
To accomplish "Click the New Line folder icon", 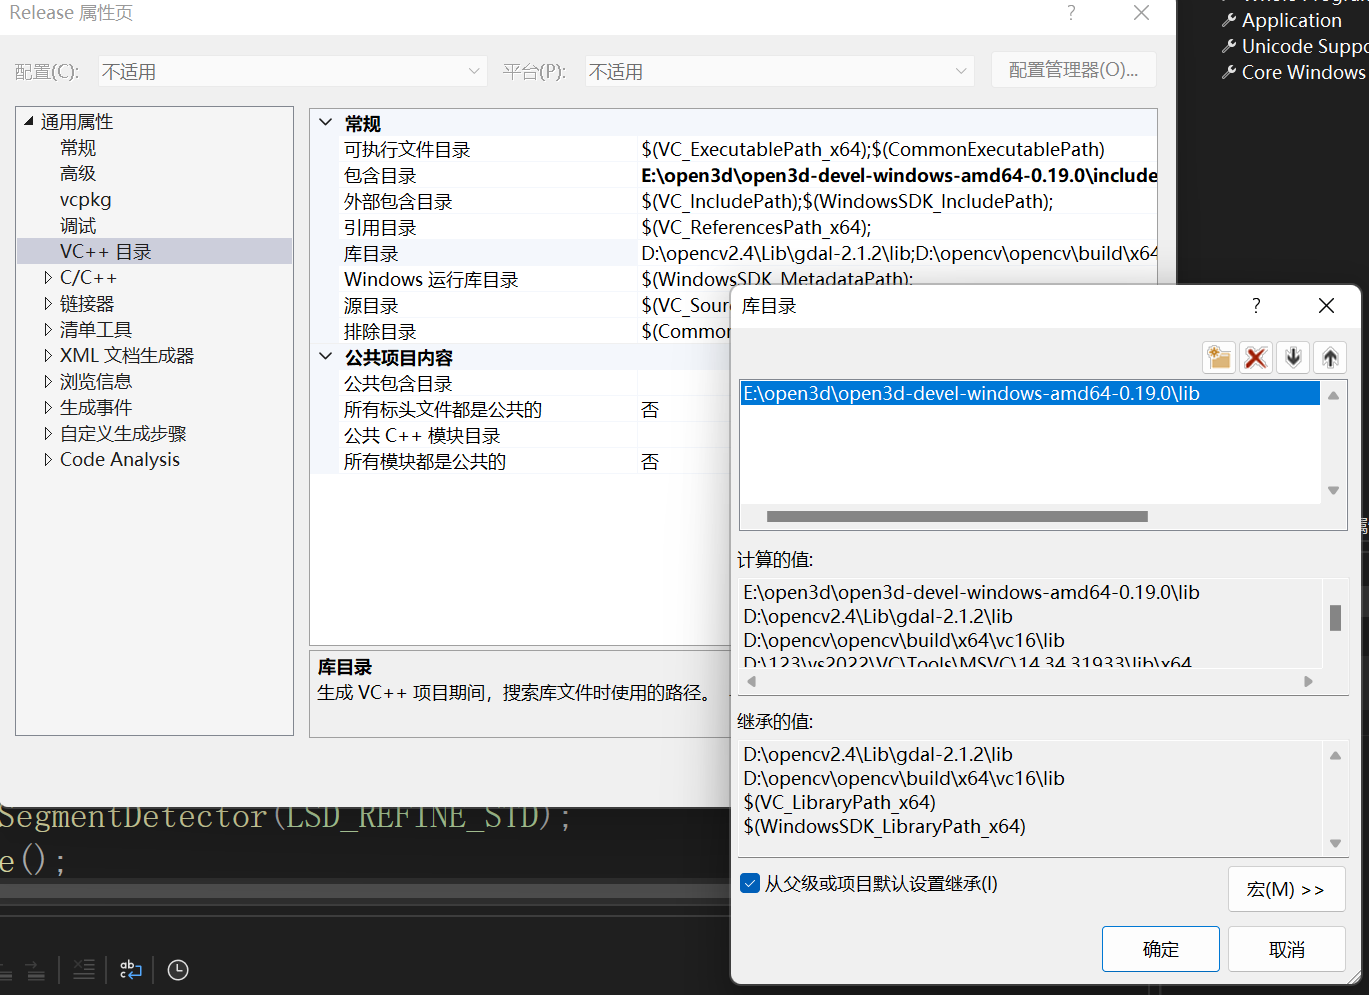I will tap(1219, 357).
